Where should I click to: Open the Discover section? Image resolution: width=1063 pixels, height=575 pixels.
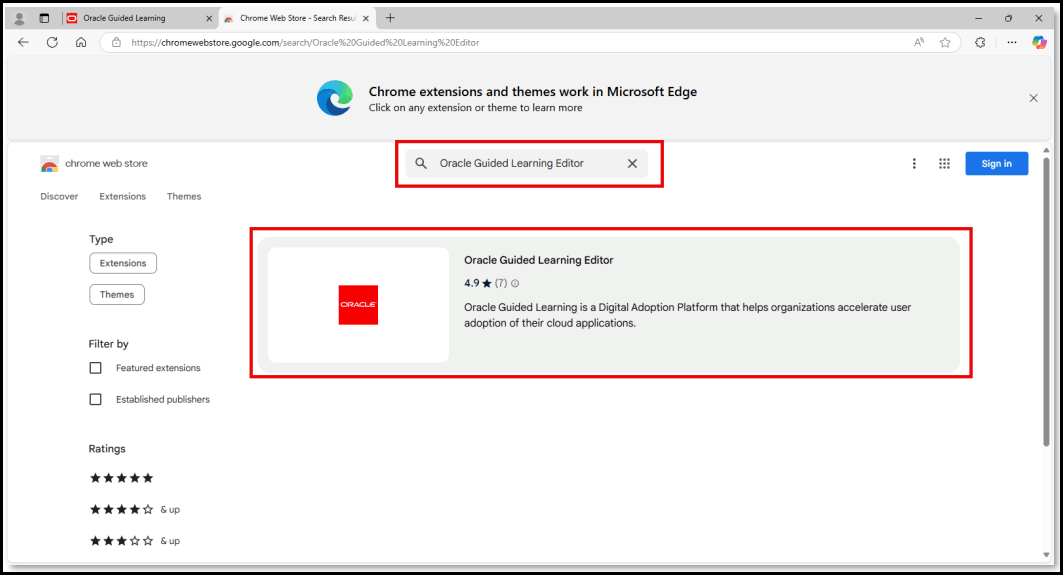point(59,196)
